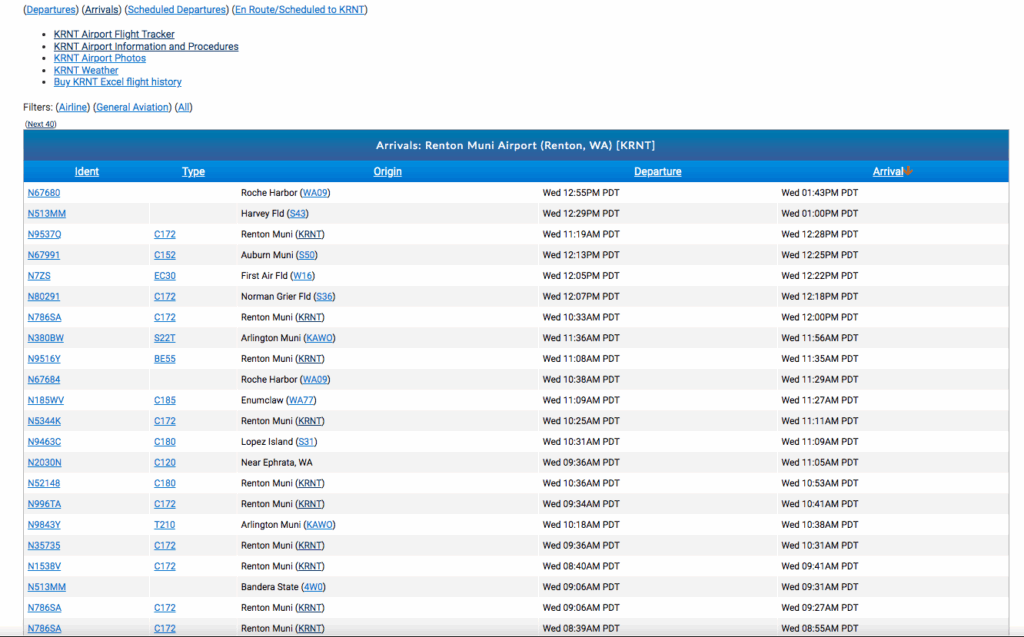View KRNT Airport Photos
The width and height of the screenshot is (1024, 637).
point(100,58)
